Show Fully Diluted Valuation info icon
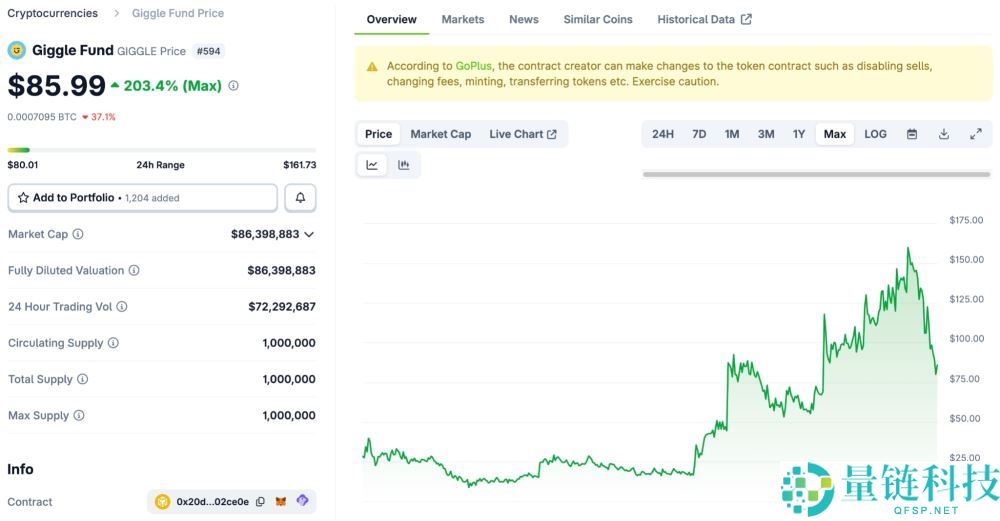The height and width of the screenshot is (521, 1000). coord(134,270)
